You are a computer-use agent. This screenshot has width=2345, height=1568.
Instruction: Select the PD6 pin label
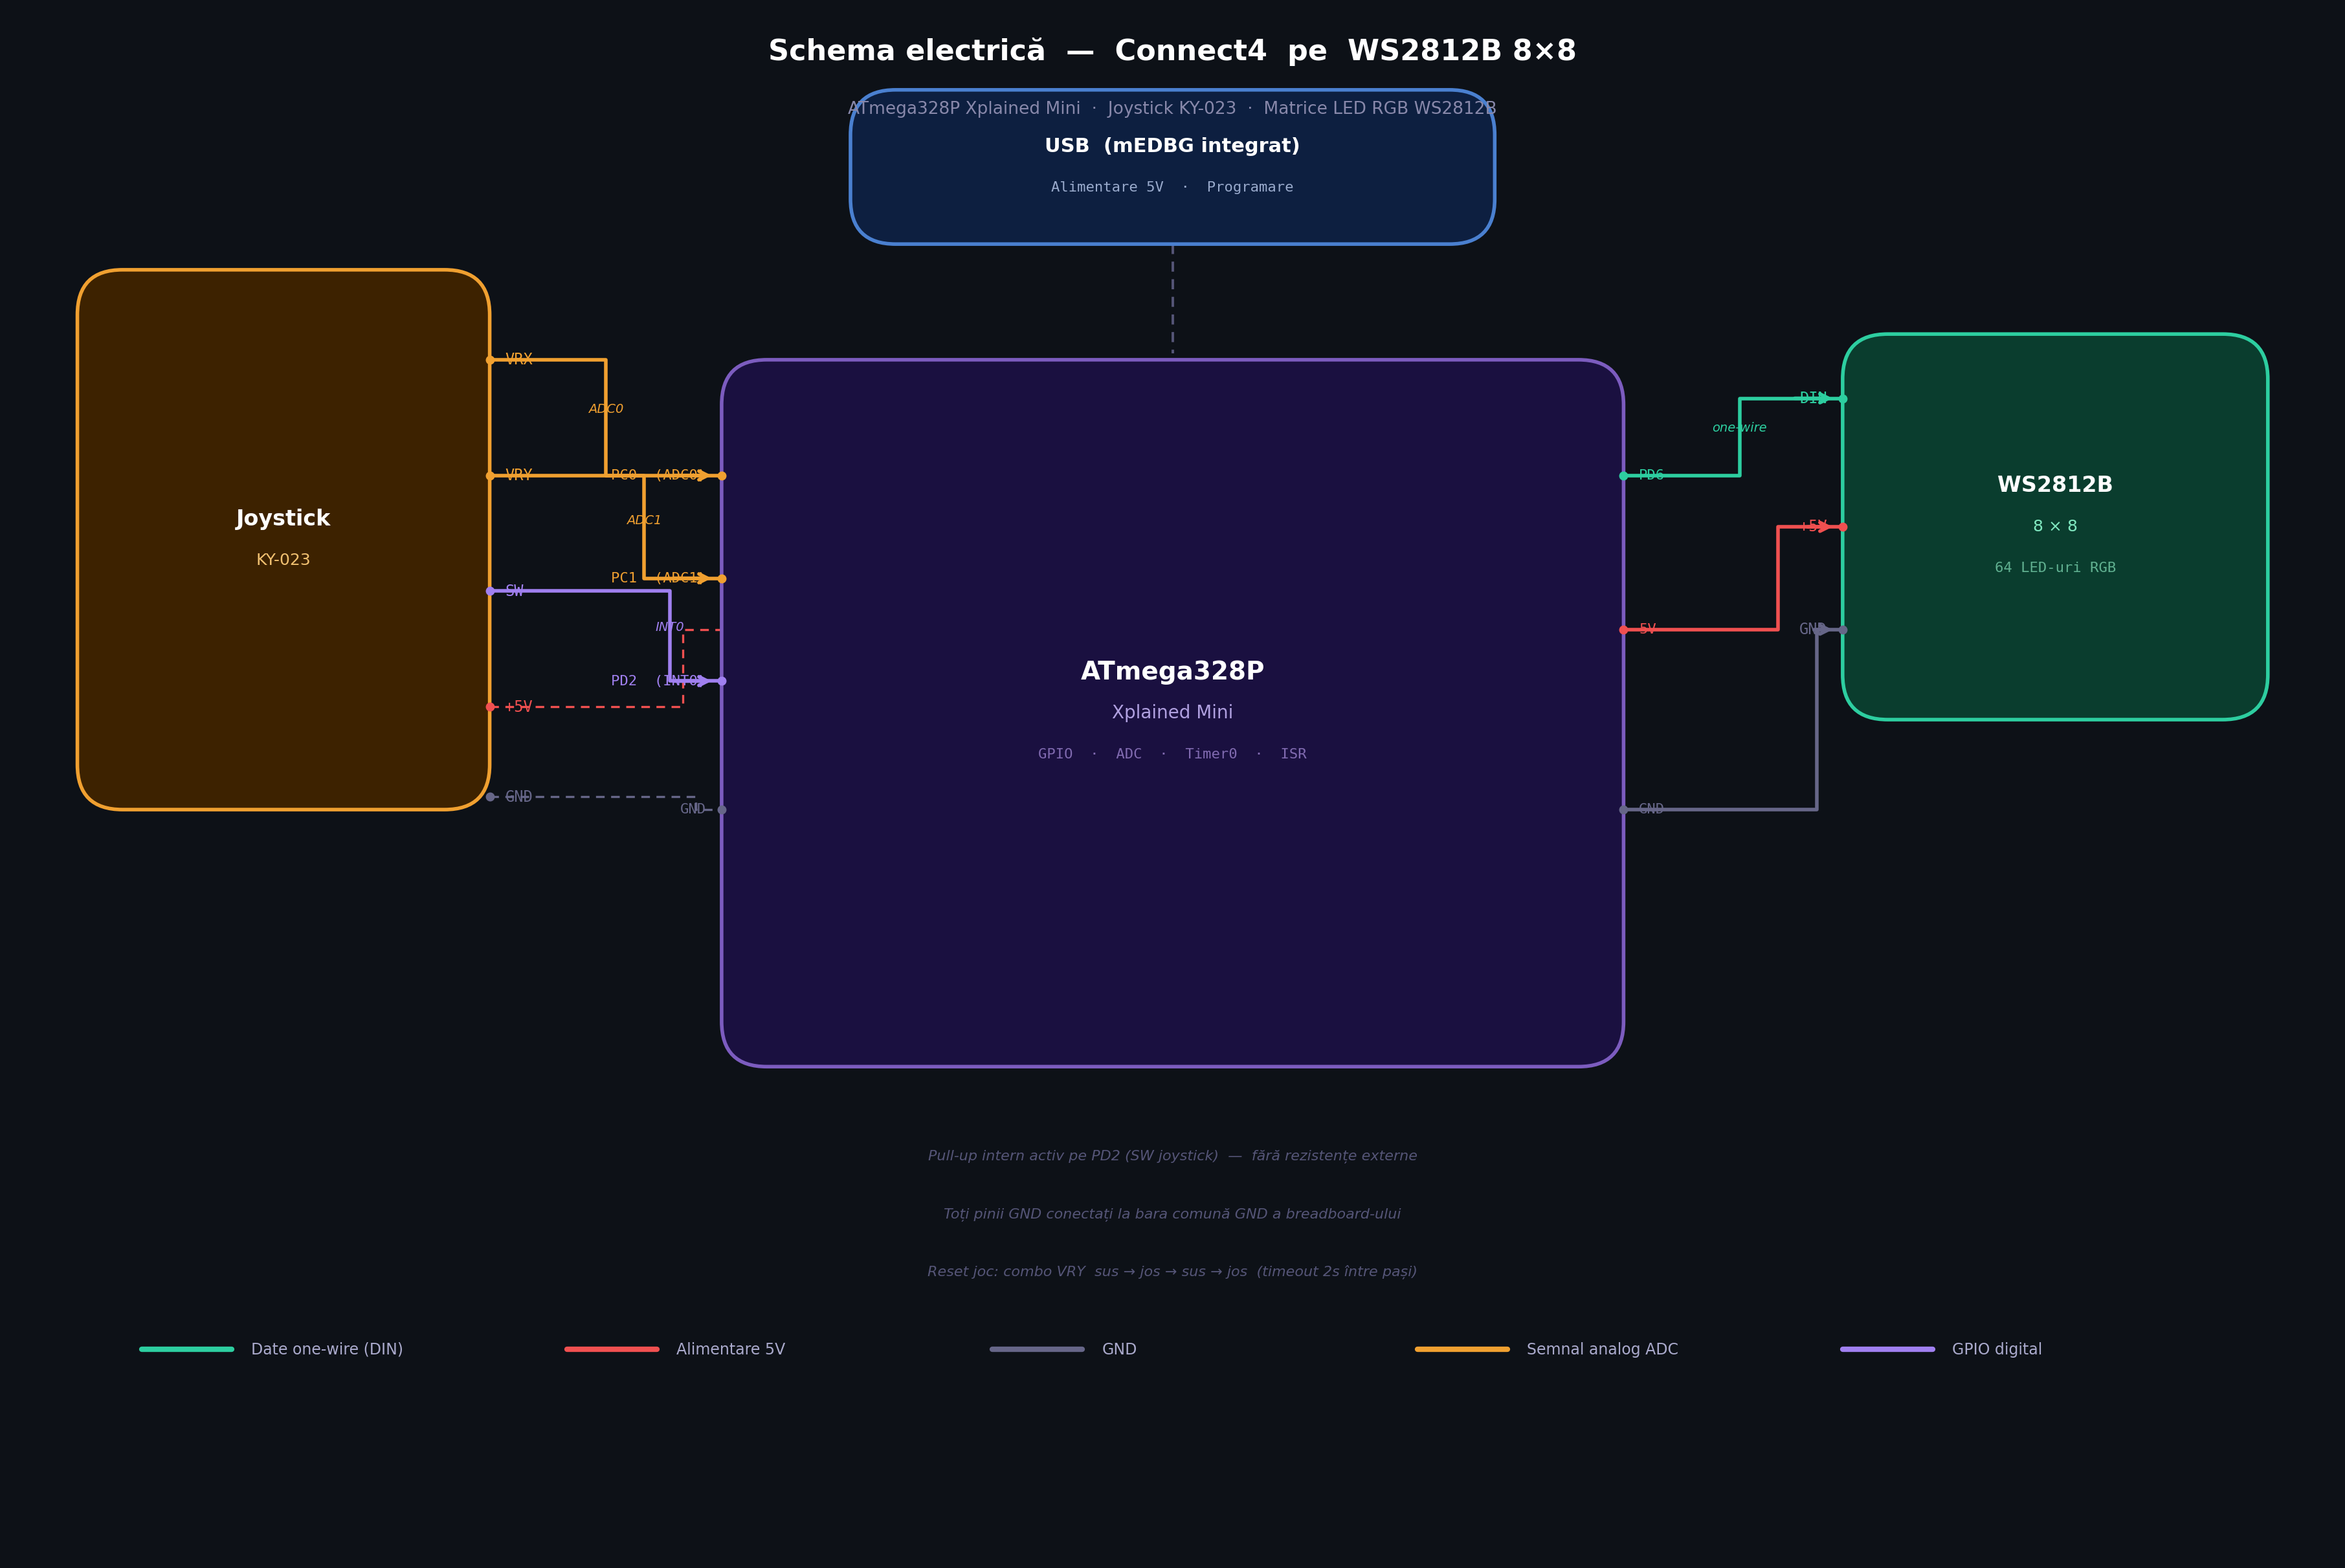pos(1651,475)
